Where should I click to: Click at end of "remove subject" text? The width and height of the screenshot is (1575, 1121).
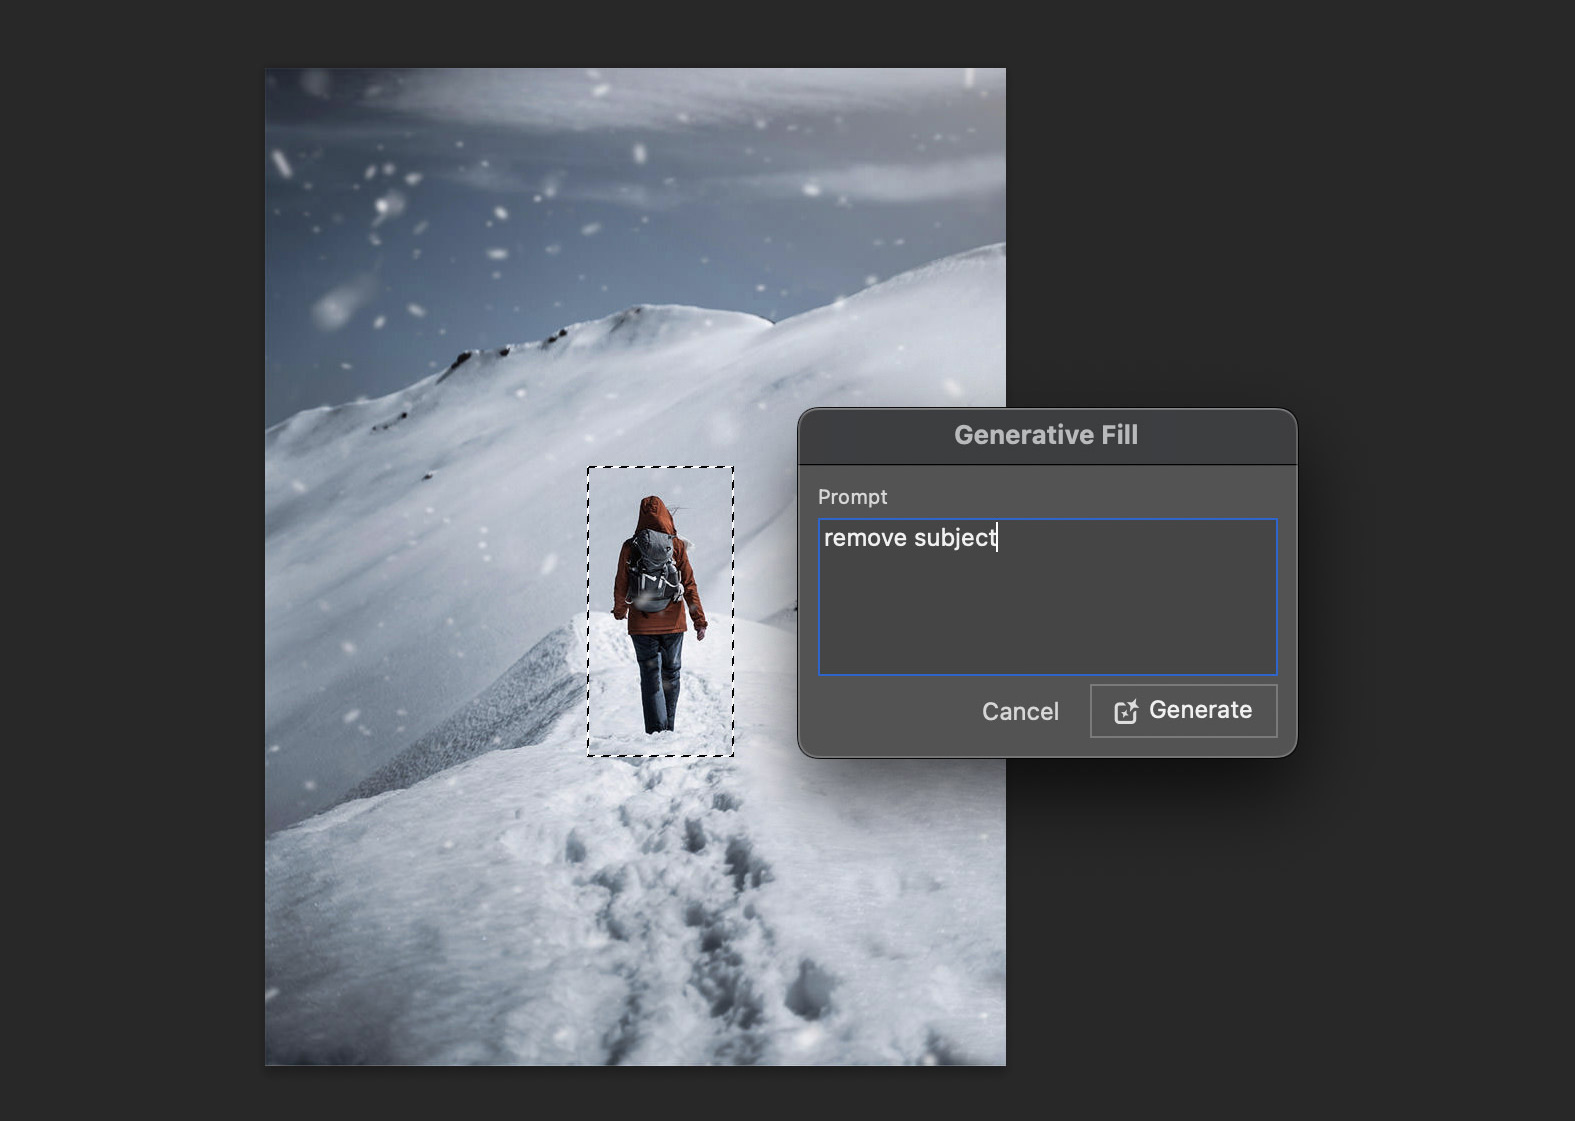click(x=997, y=538)
